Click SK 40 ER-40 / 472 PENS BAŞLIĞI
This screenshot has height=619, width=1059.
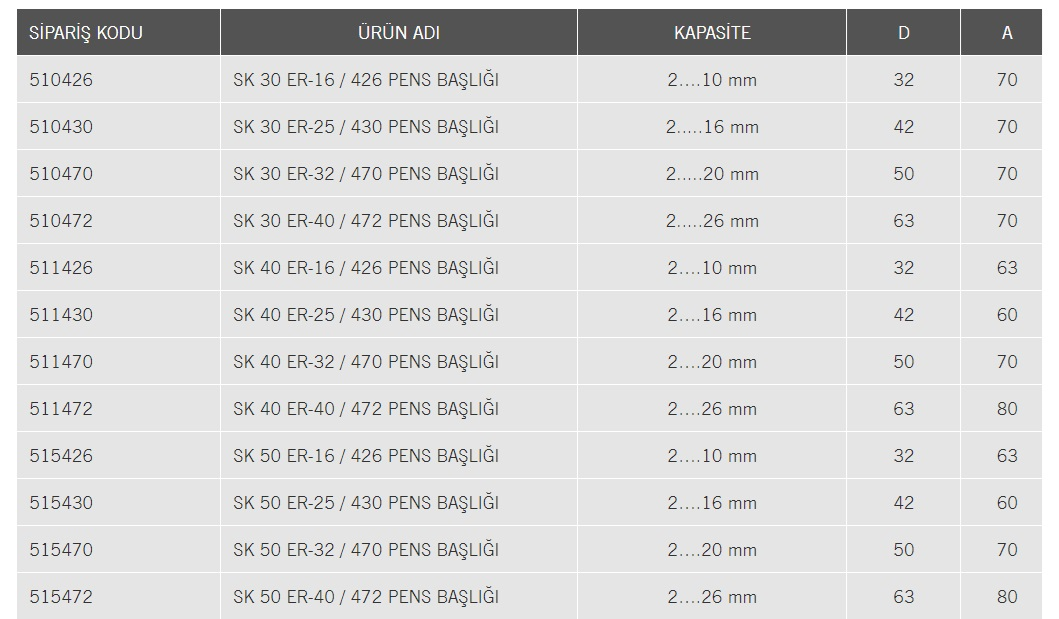click(365, 409)
